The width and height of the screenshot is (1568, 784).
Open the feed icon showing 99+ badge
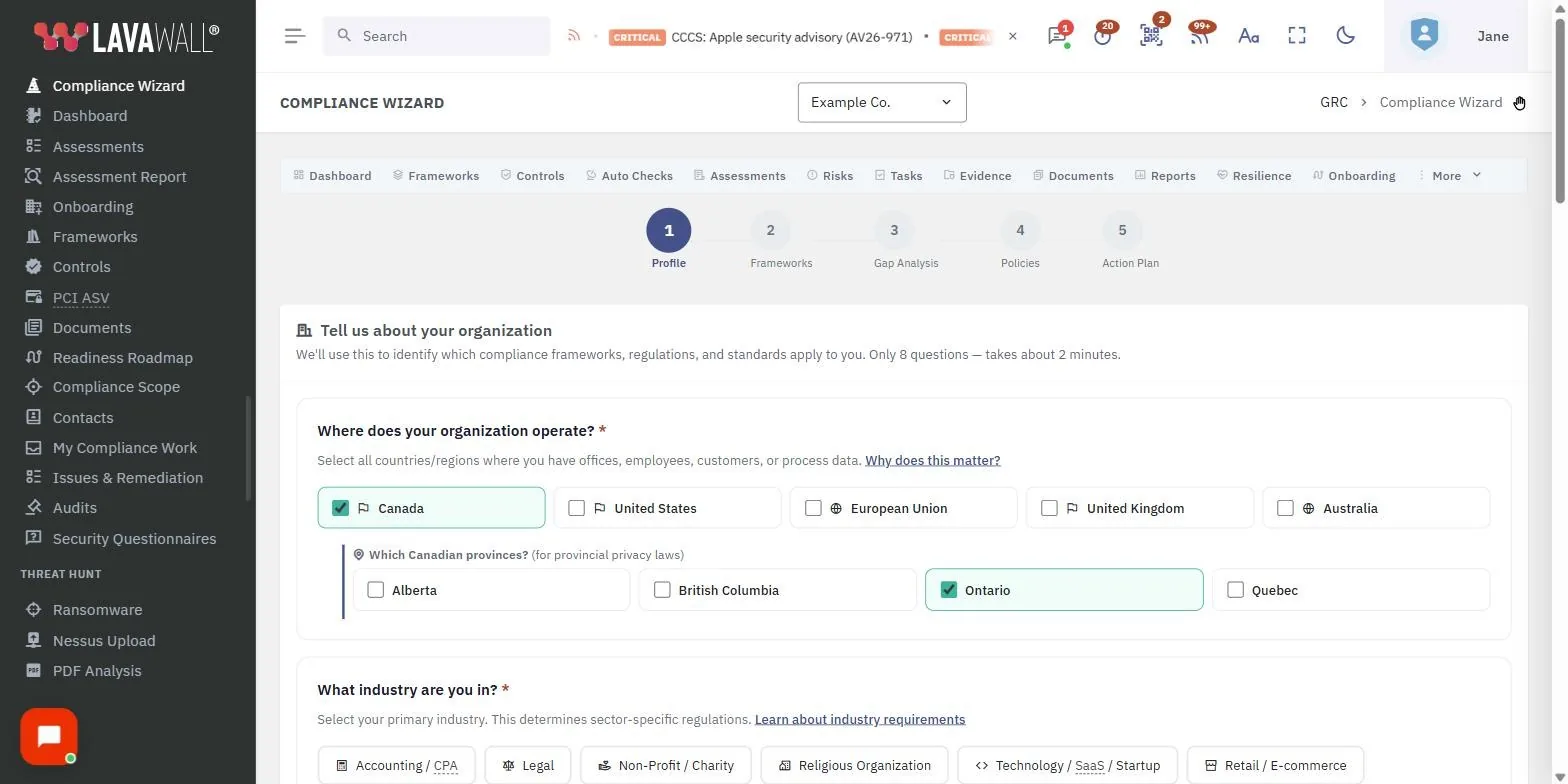(x=1199, y=36)
